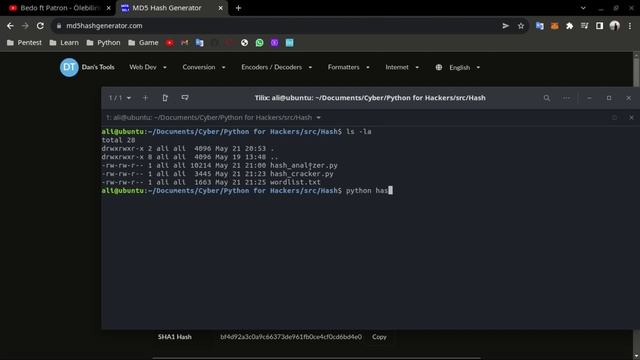The height and width of the screenshot is (360, 640).
Task: Open the Pentest bookmarks folder
Action: [x=24, y=42]
